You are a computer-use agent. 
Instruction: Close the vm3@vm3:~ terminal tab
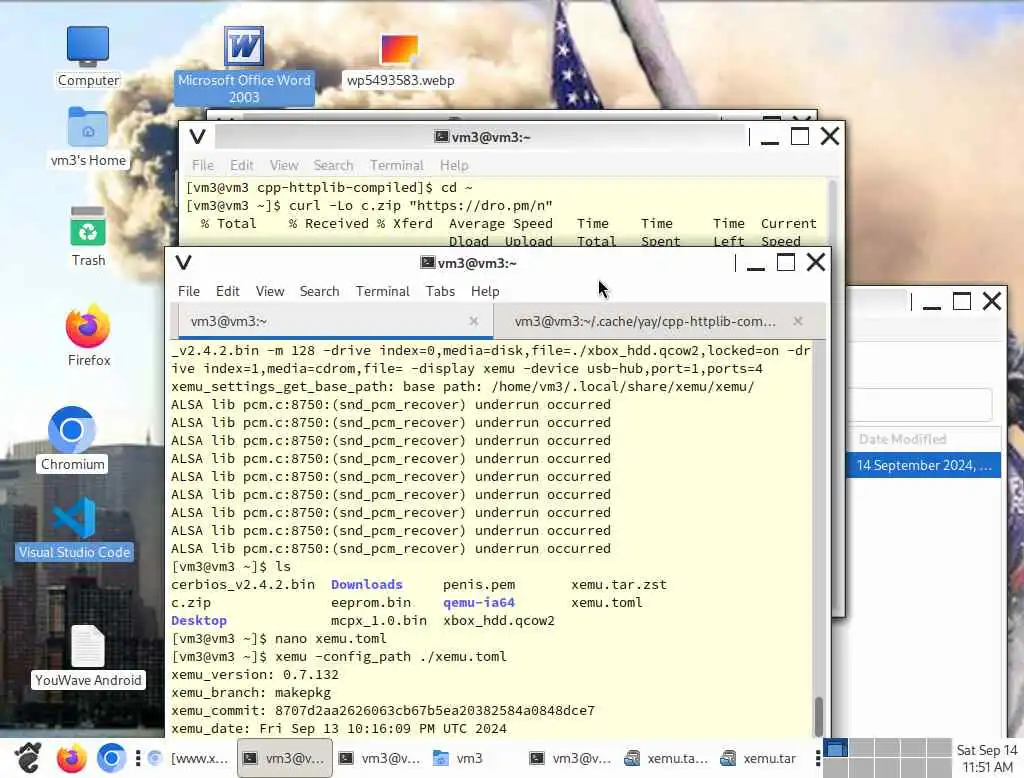[x=473, y=321]
